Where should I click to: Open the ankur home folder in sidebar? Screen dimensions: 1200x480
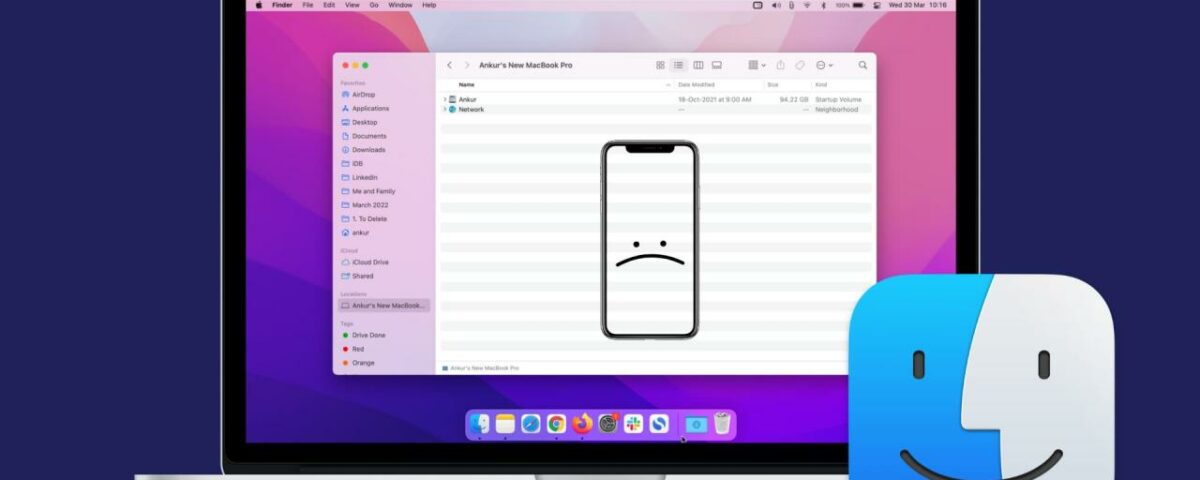coord(355,232)
